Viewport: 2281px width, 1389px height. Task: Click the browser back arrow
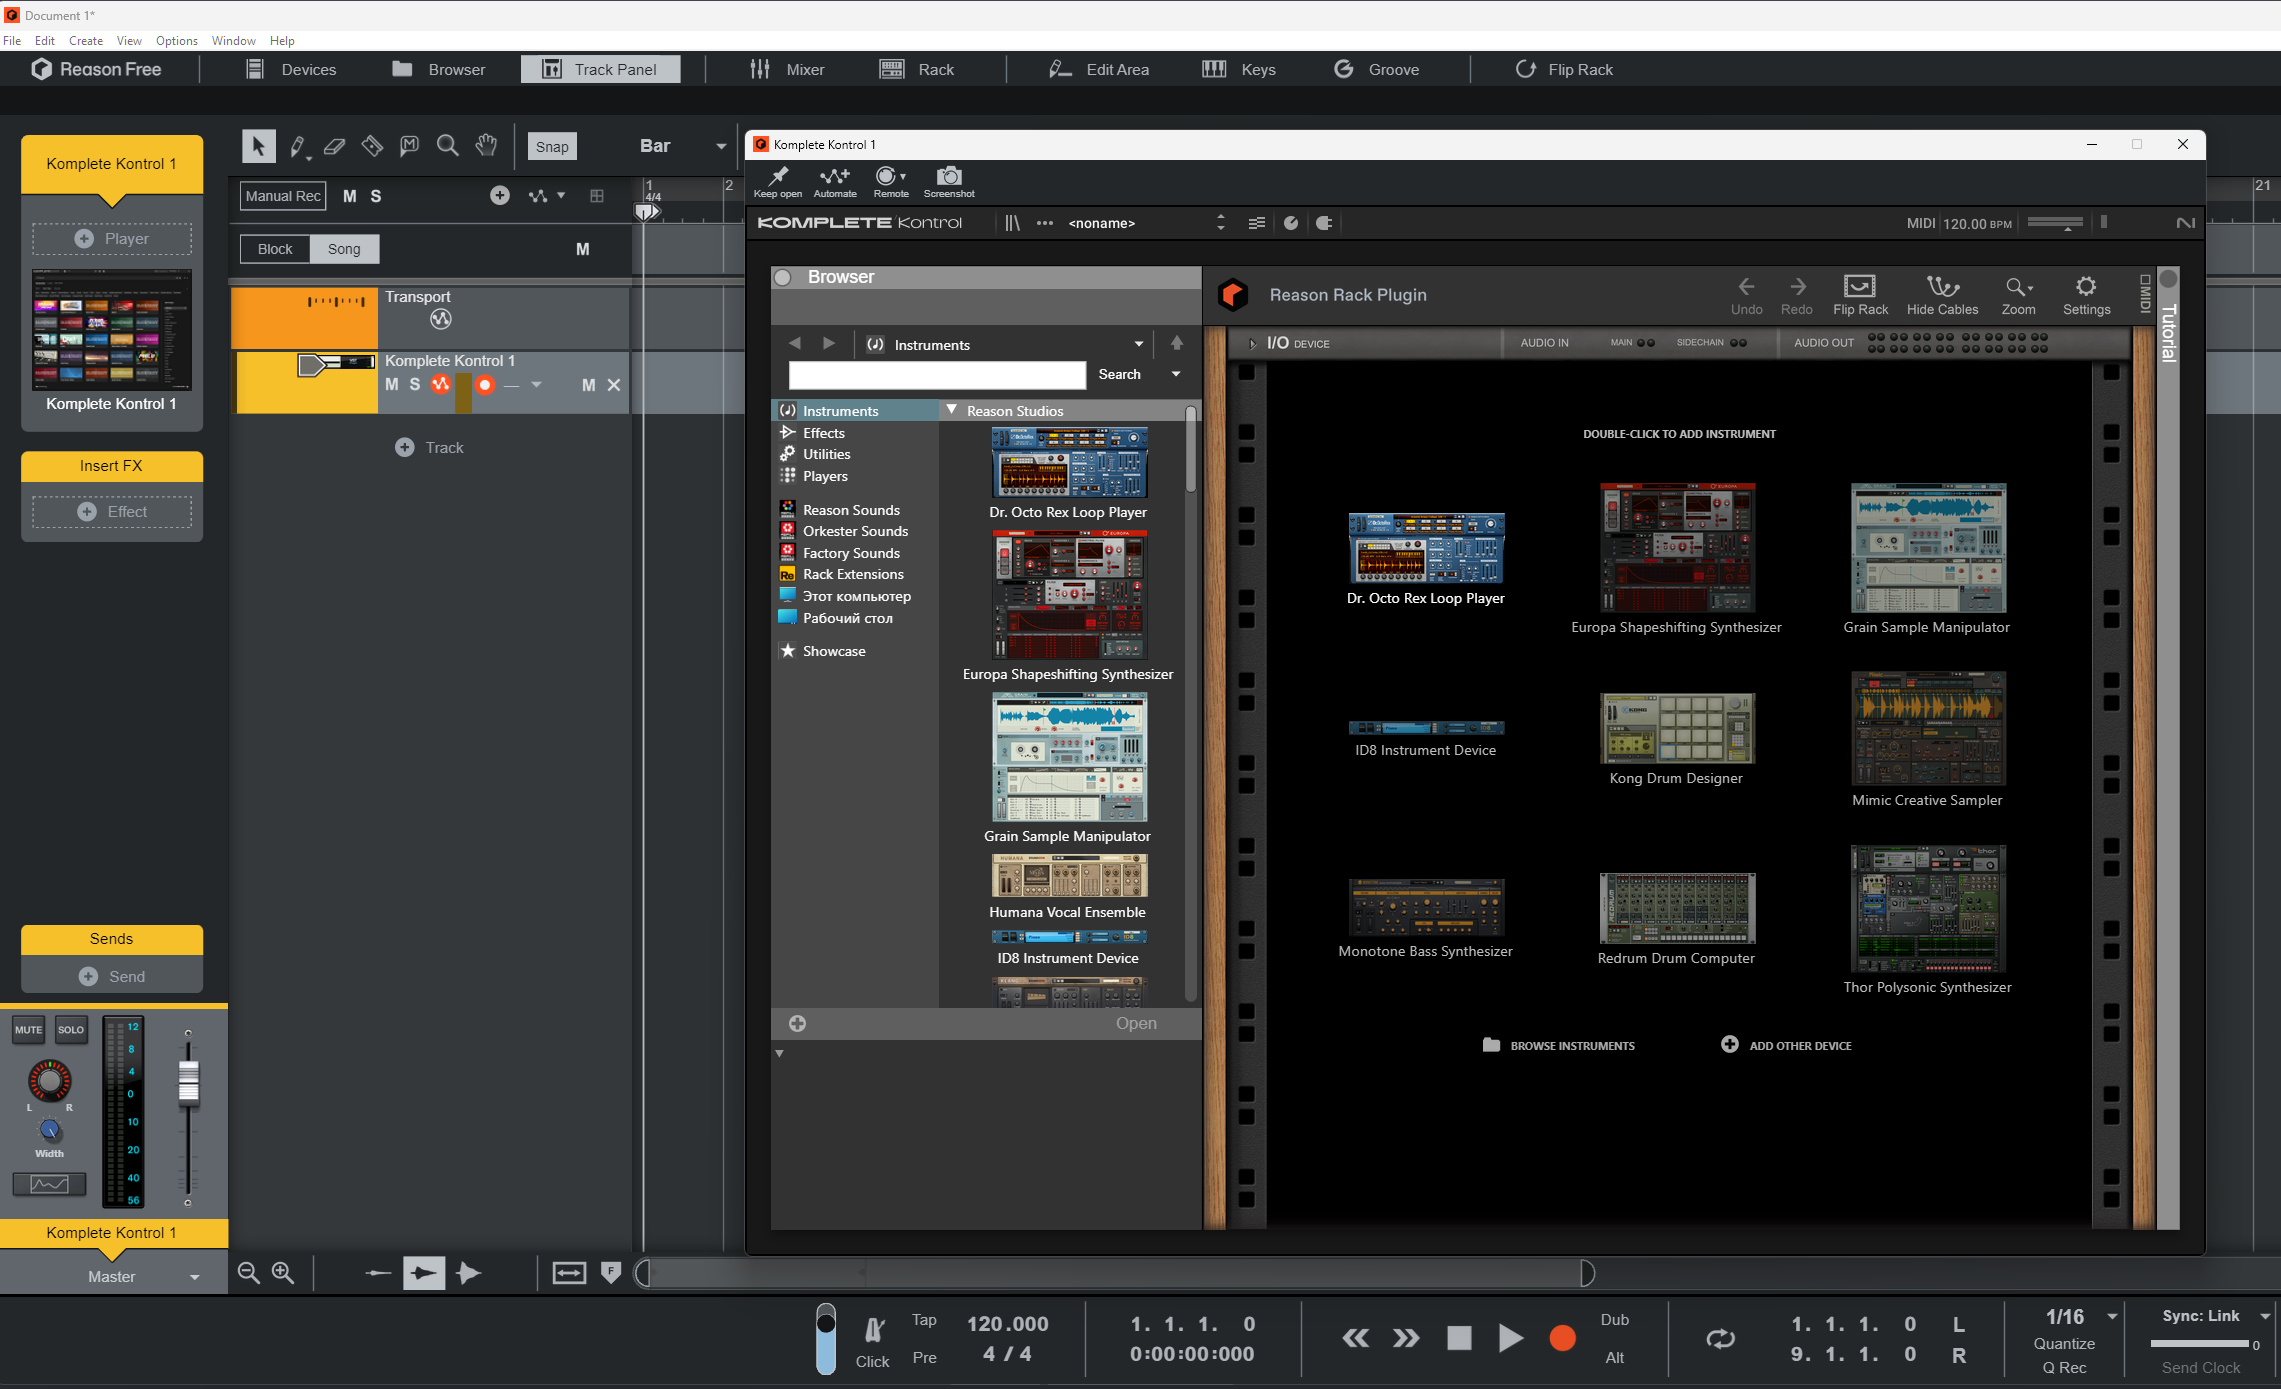pos(795,343)
